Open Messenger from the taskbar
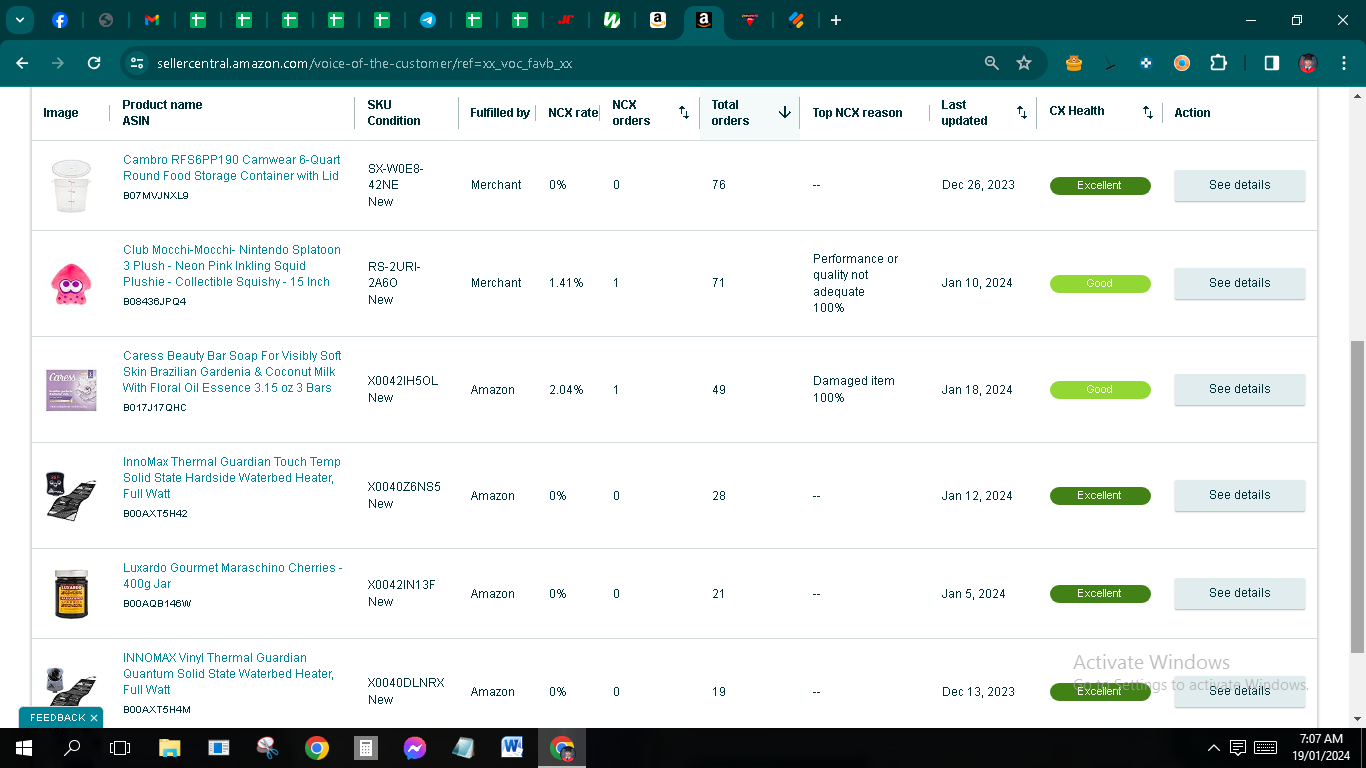Screen dimensions: 1366x768 (x=415, y=747)
